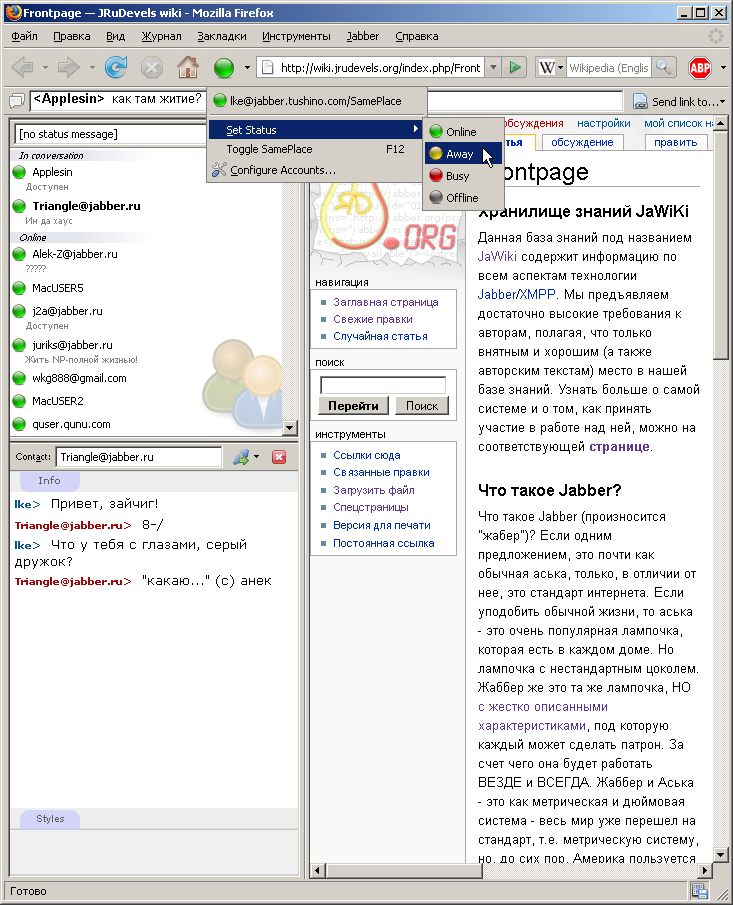Click the Reload page icon
Image resolution: width=733 pixels, height=905 pixels.
tap(117, 68)
